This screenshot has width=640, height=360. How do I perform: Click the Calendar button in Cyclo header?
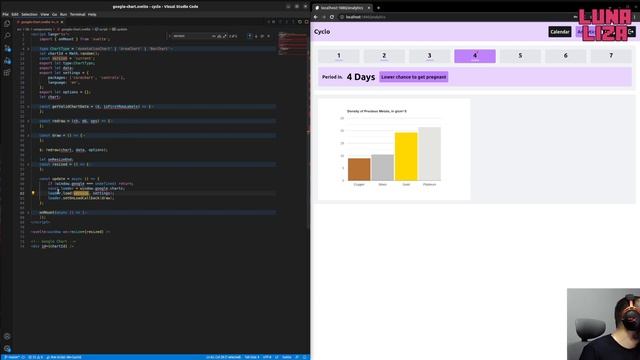click(x=560, y=32)
